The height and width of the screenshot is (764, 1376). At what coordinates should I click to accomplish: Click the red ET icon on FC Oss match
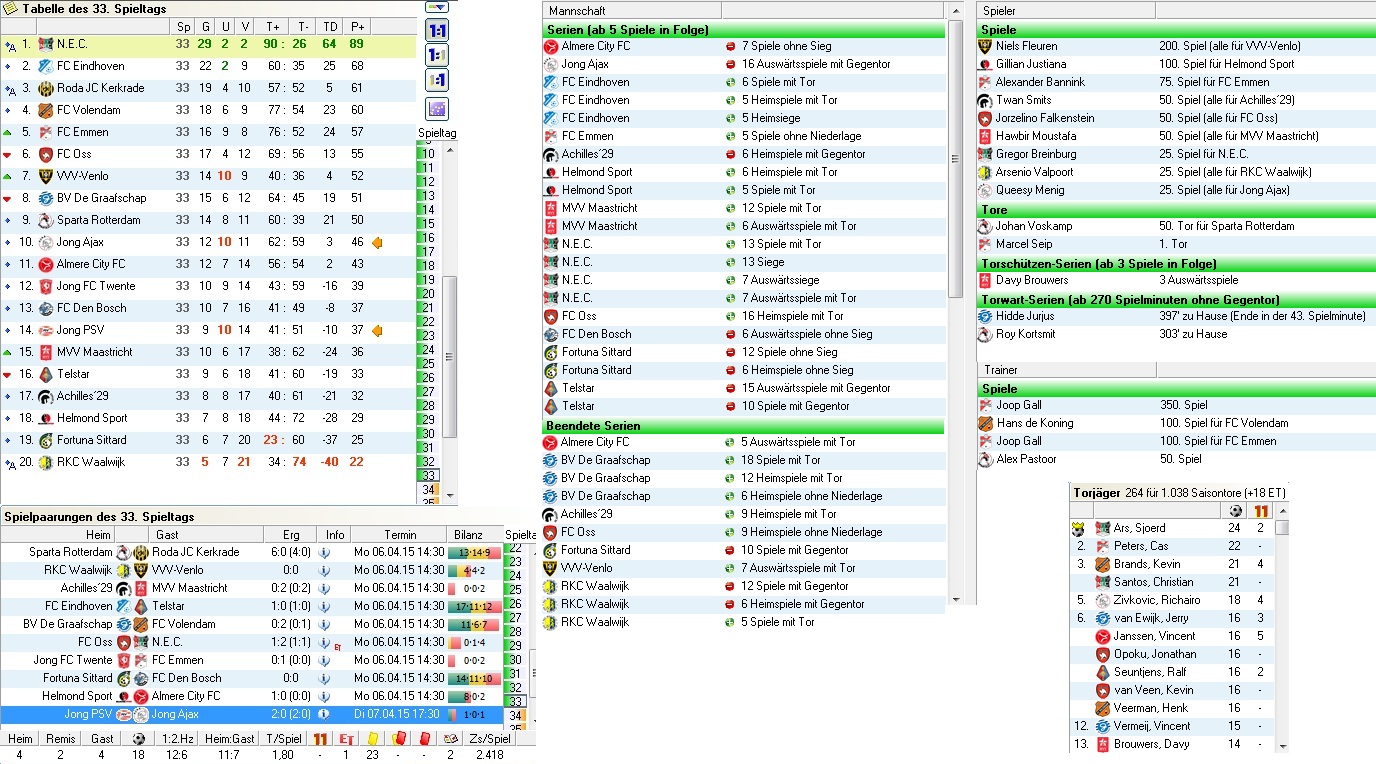(x=338, y=647)
